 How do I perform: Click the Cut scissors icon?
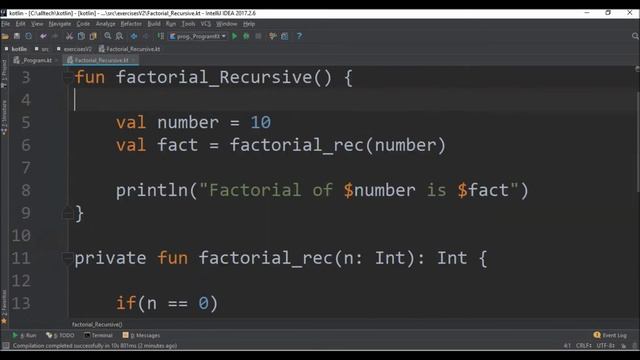point(69,36)
